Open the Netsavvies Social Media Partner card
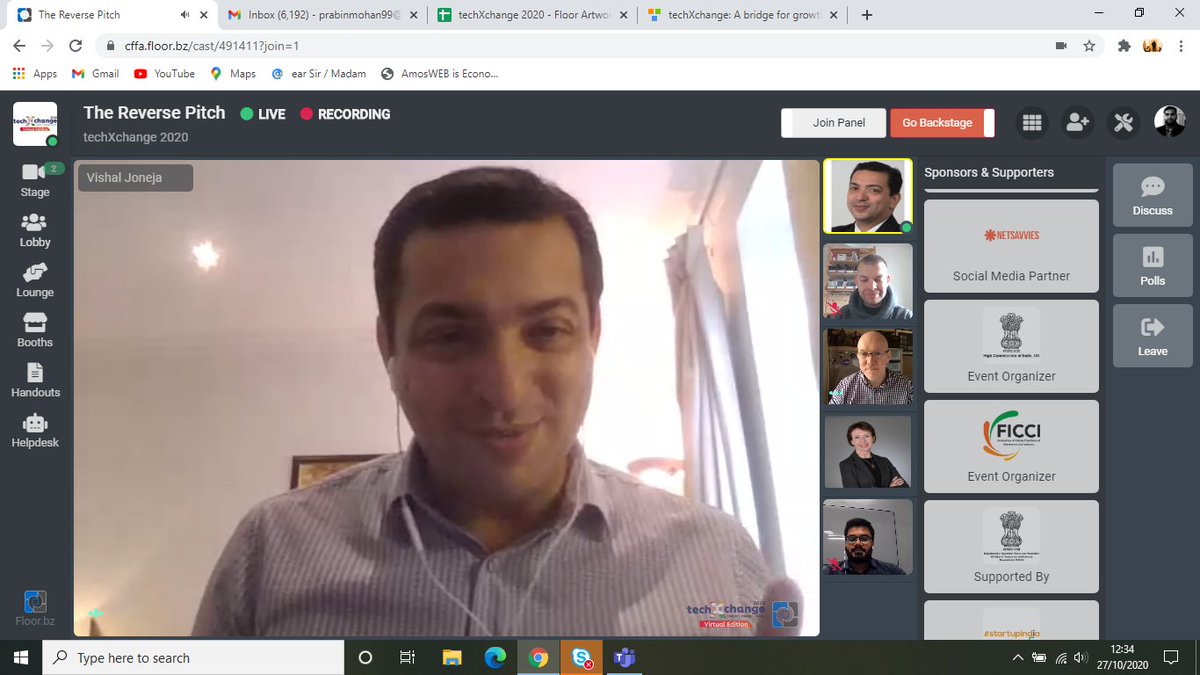Image resolution: width=1200 pixels, height=675 pixels. [1011, 246]
